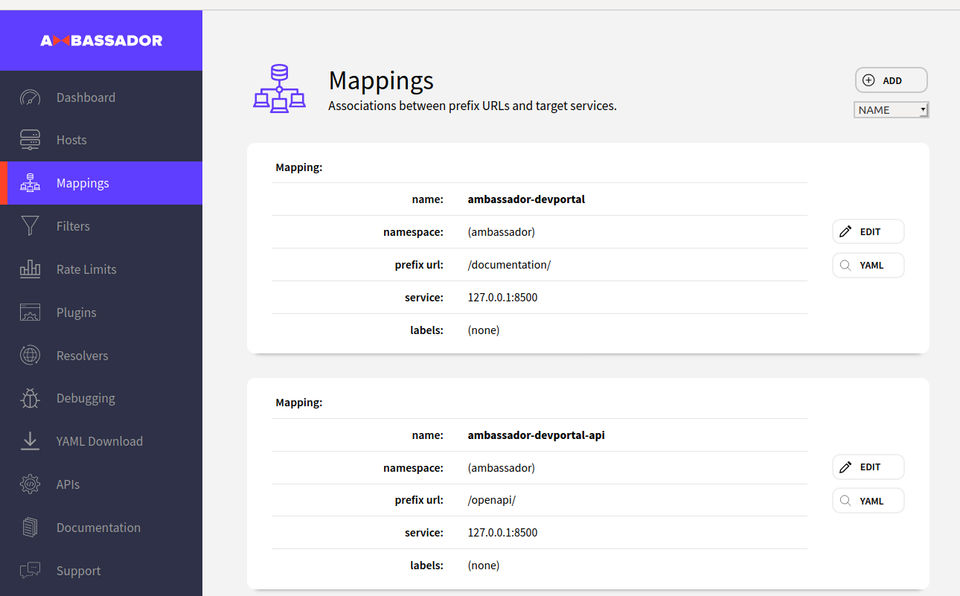Image resolution: width=960 pixels, height=596 pixels.
Task: Edit the ambassador-devportal mapping
Action: [868, 232]
